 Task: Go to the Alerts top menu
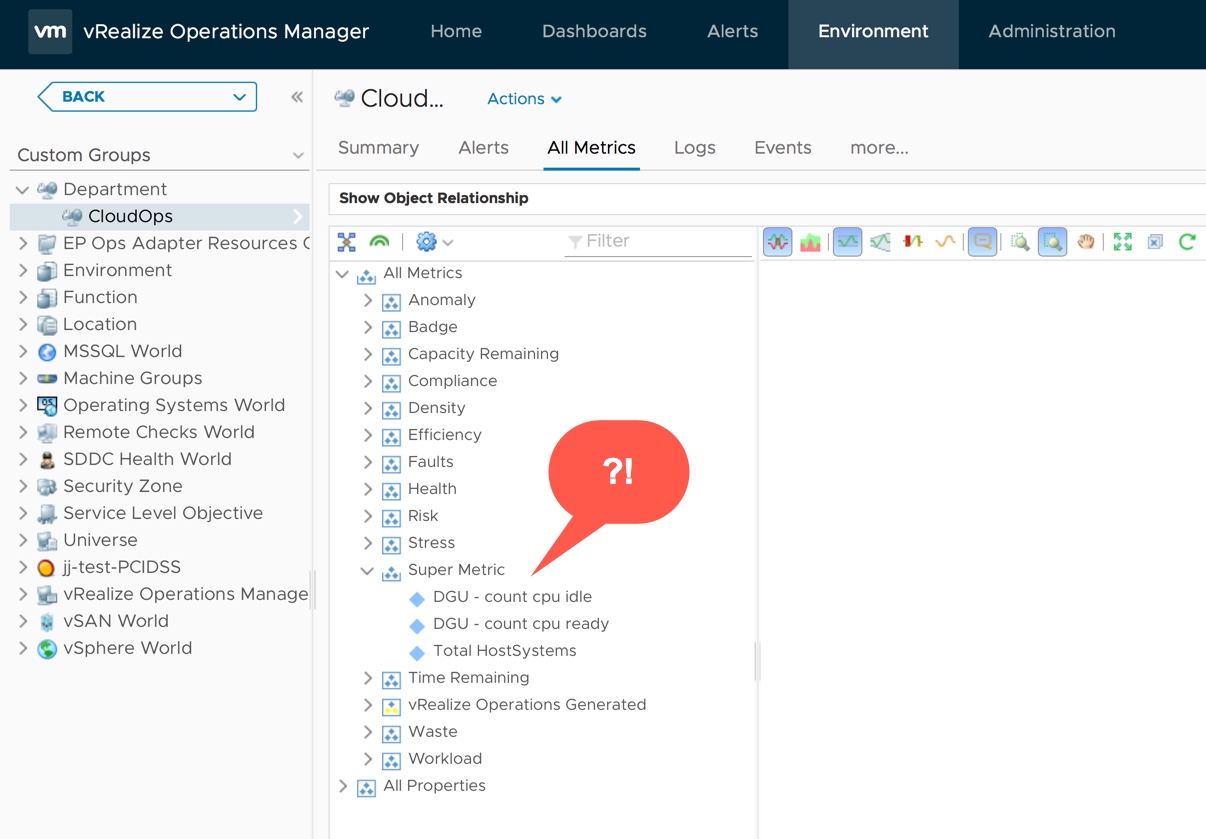tap(732, 32)
